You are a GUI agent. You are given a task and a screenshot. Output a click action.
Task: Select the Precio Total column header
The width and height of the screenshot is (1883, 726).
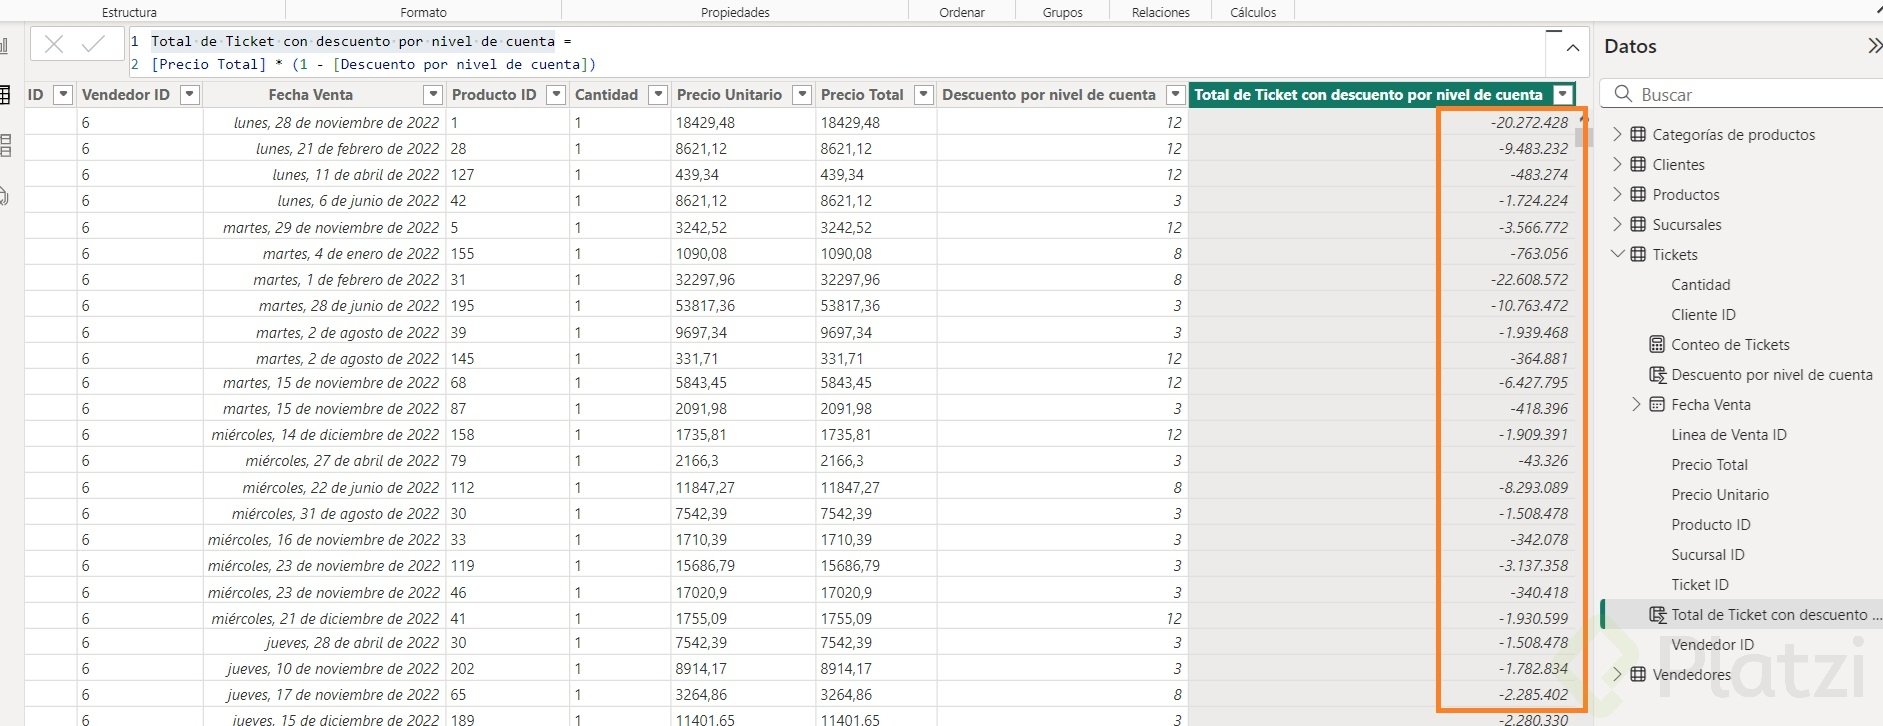coord(862,95)
